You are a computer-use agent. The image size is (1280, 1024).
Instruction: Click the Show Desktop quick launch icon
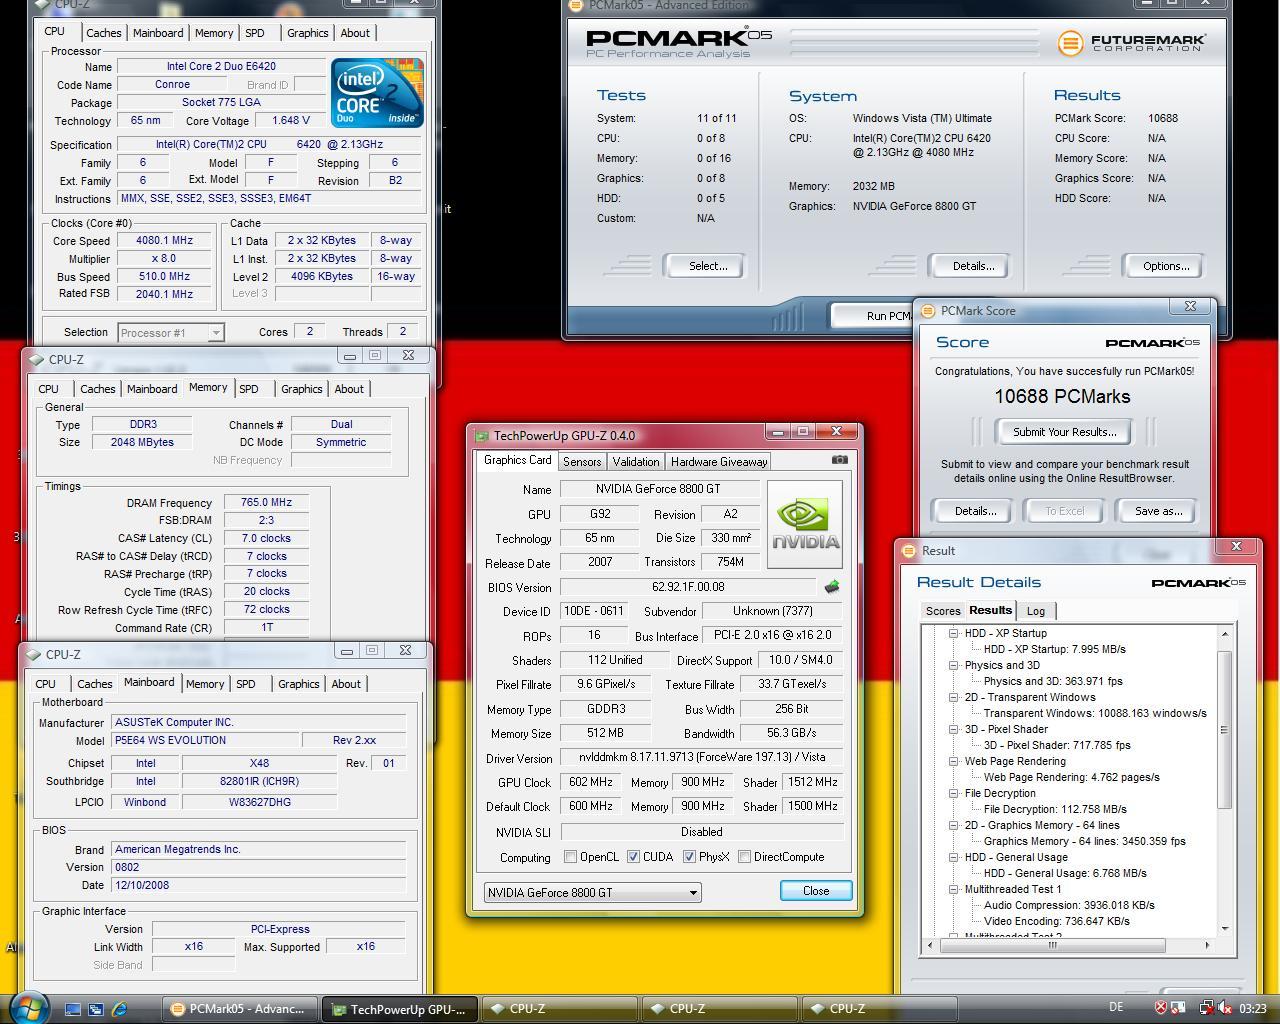pyautogui.click(x=73, y=1009)
